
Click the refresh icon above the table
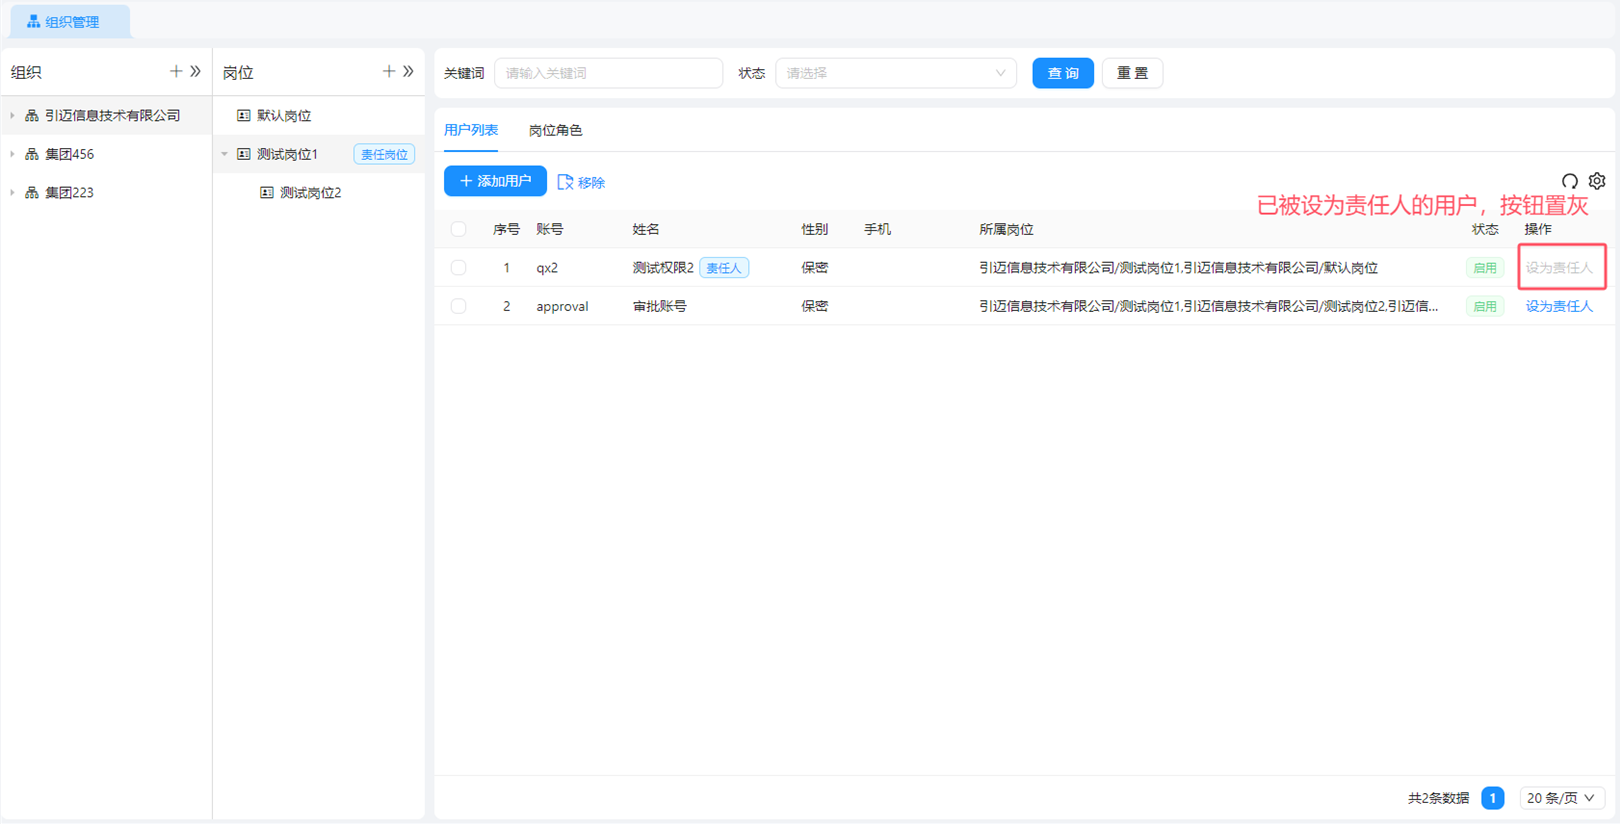(1570, 181)
